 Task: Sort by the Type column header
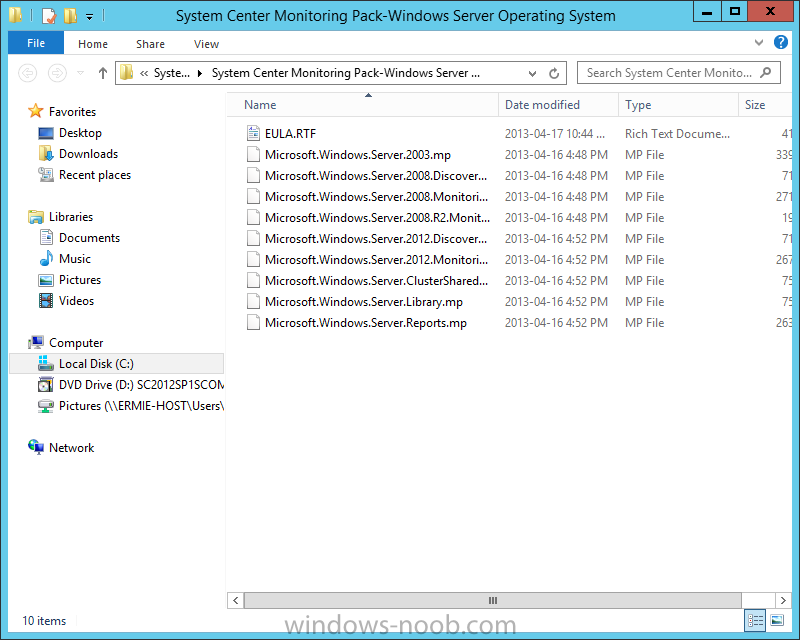coord(678,105)
